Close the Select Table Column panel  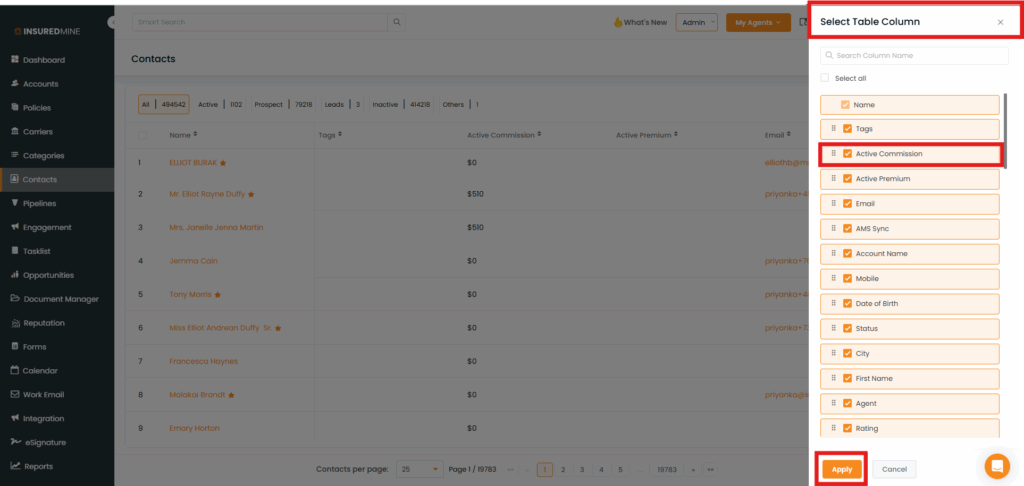[1000, 22]
